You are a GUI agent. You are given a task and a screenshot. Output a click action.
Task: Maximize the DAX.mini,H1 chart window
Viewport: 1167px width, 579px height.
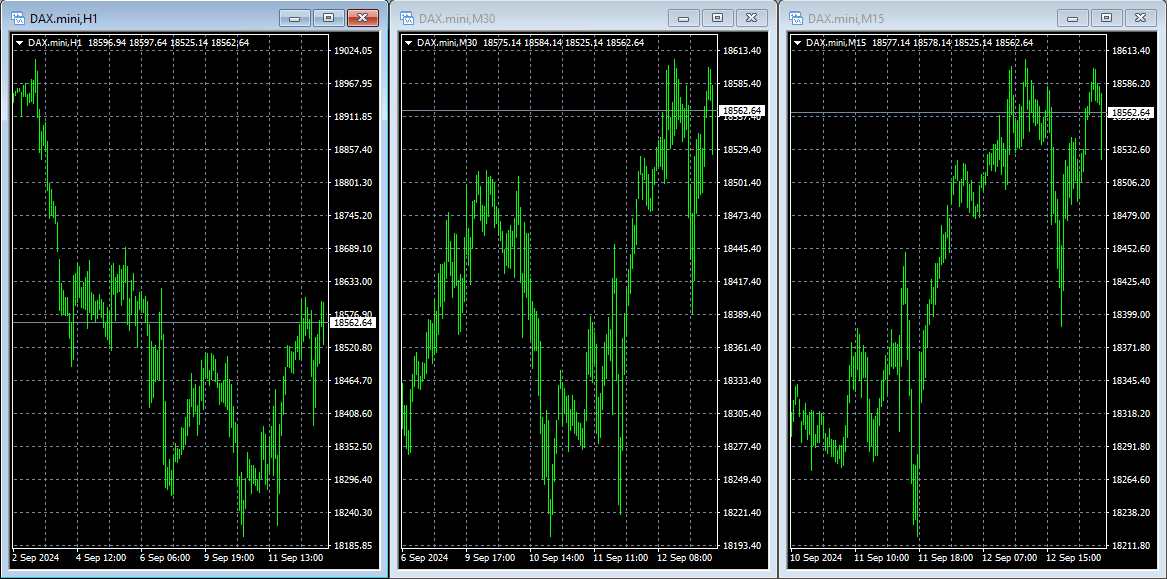[328, 18]
